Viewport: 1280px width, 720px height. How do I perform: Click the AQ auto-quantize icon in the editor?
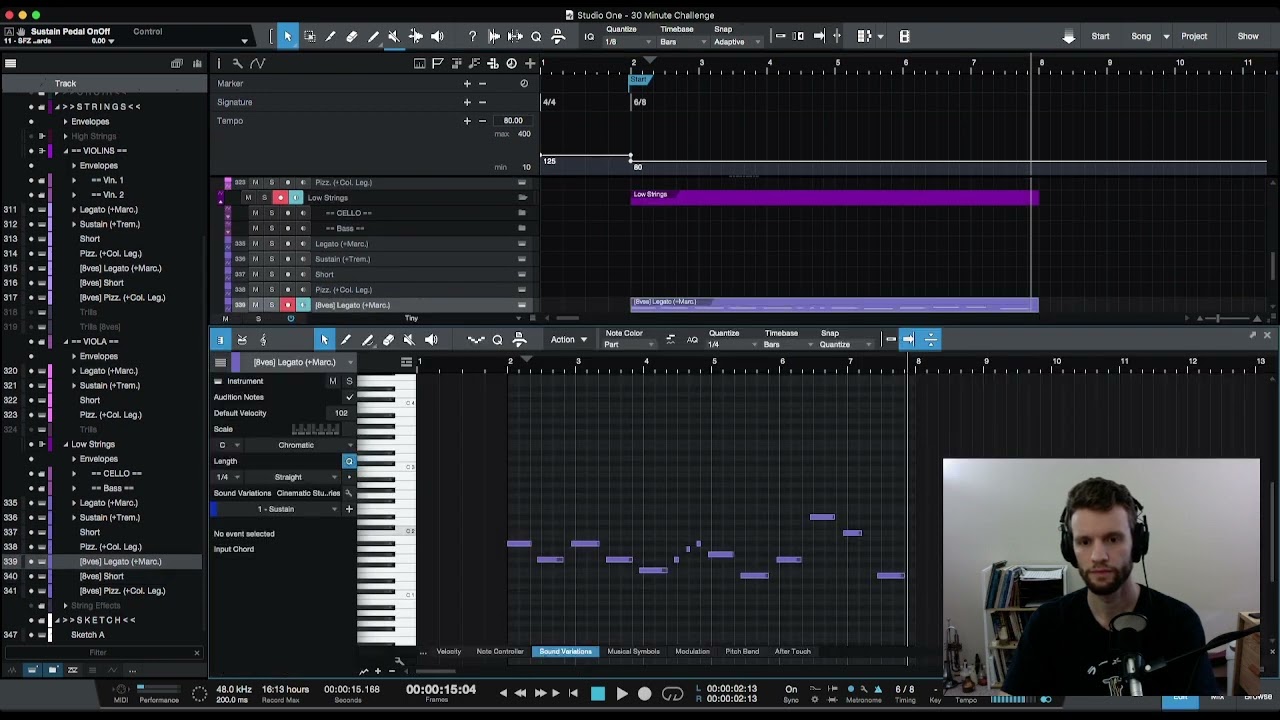pos(692,340)
